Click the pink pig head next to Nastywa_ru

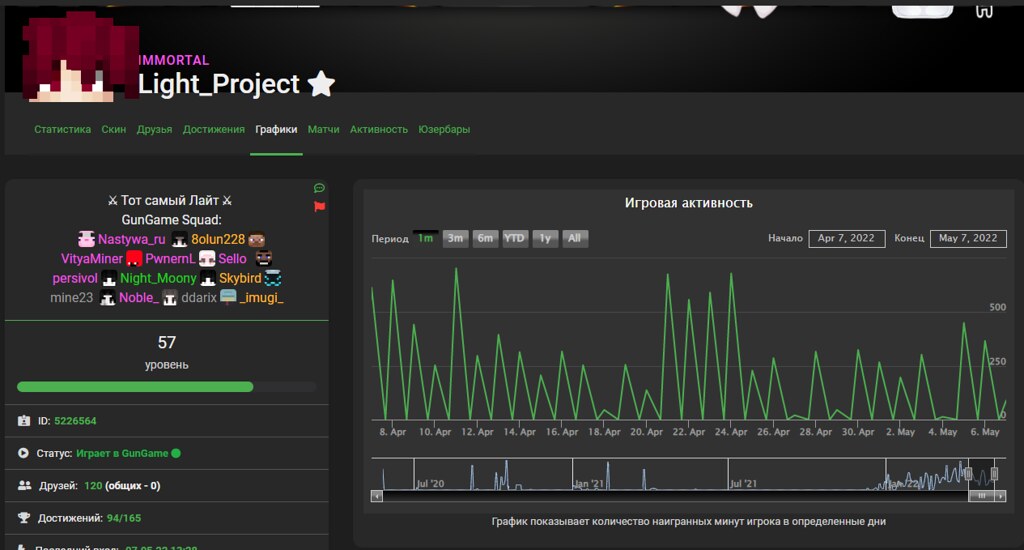click(86, 240)
